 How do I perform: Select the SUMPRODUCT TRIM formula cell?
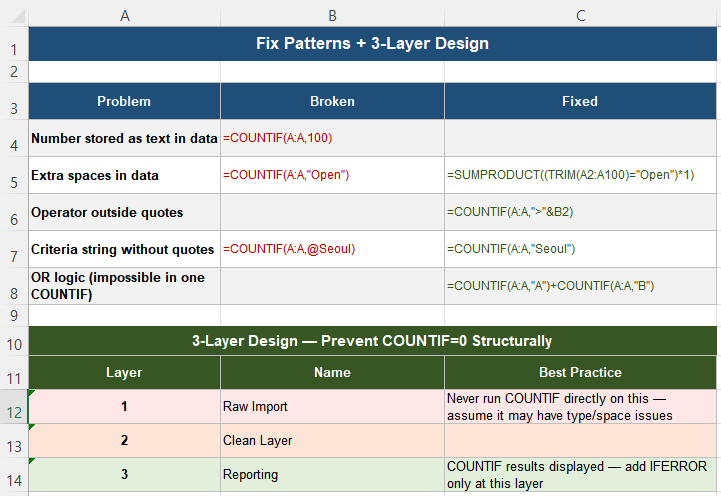click(x=581, y=175)
